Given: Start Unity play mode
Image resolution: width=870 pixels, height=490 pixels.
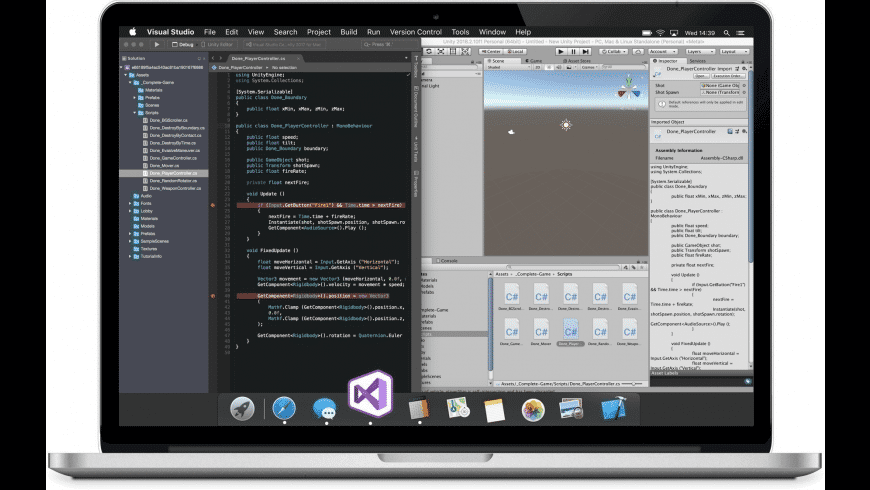Looking at the screenshot, I should [x=560, y=51].
